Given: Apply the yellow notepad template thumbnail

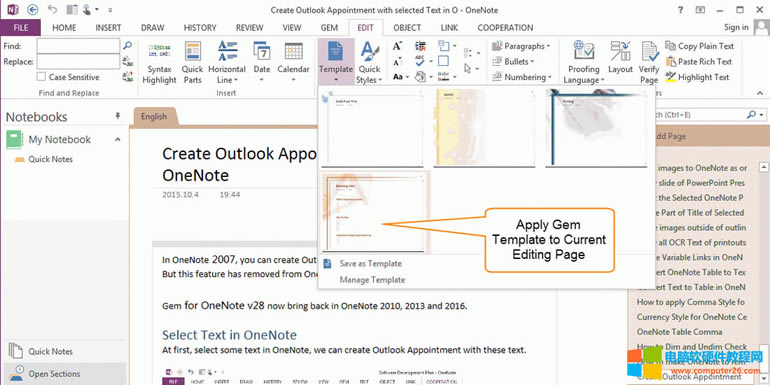Looking at the screenshot, I should coord(484,129).
